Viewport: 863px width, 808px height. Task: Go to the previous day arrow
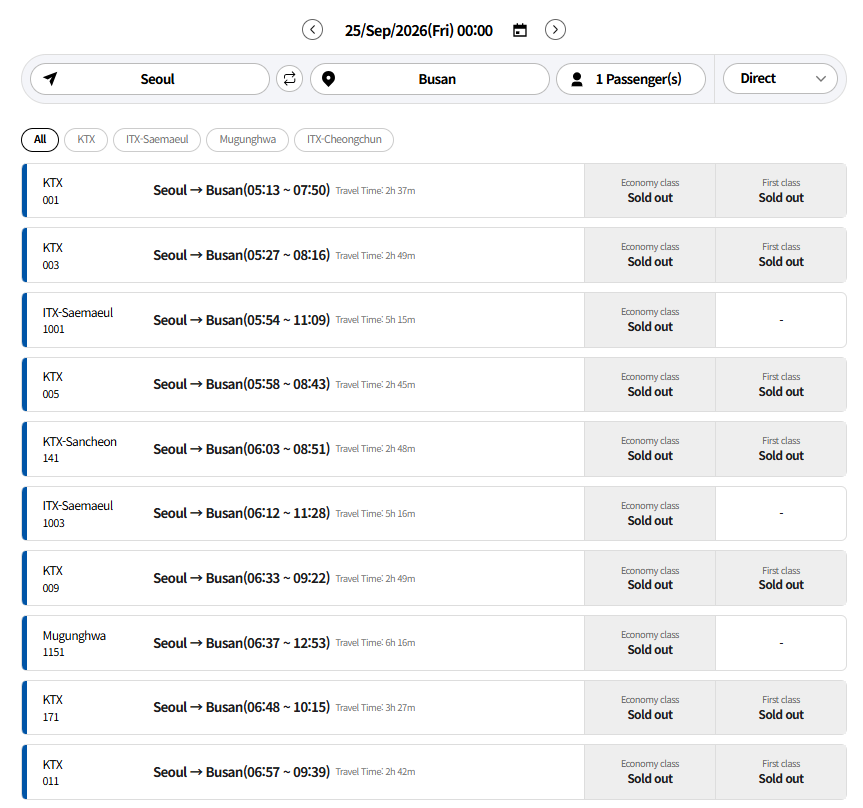click(x=313, y=30)
